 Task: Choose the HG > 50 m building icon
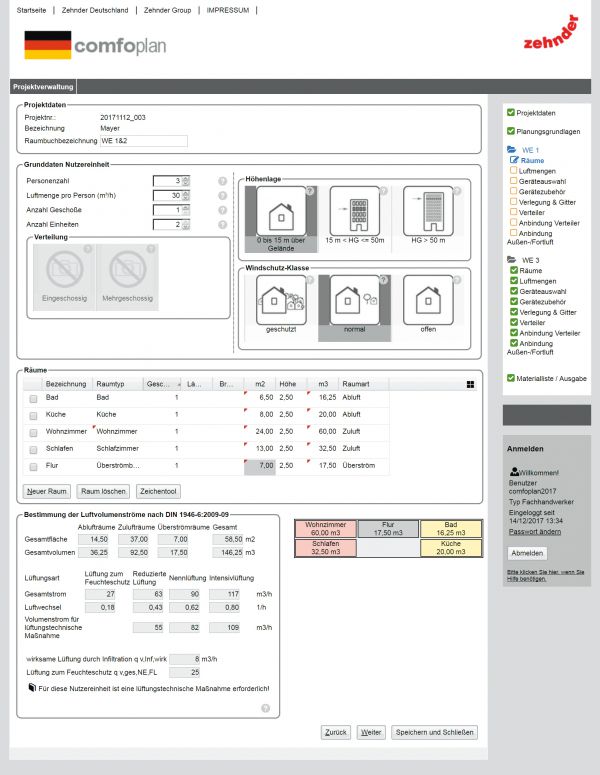point(428,212)
